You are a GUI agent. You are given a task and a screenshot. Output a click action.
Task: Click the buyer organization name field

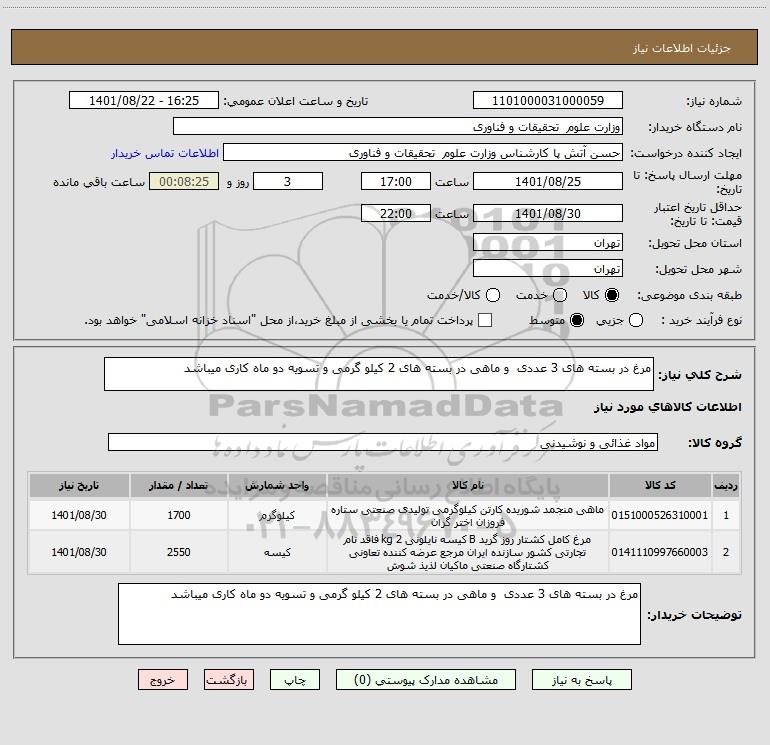point(398,127)
